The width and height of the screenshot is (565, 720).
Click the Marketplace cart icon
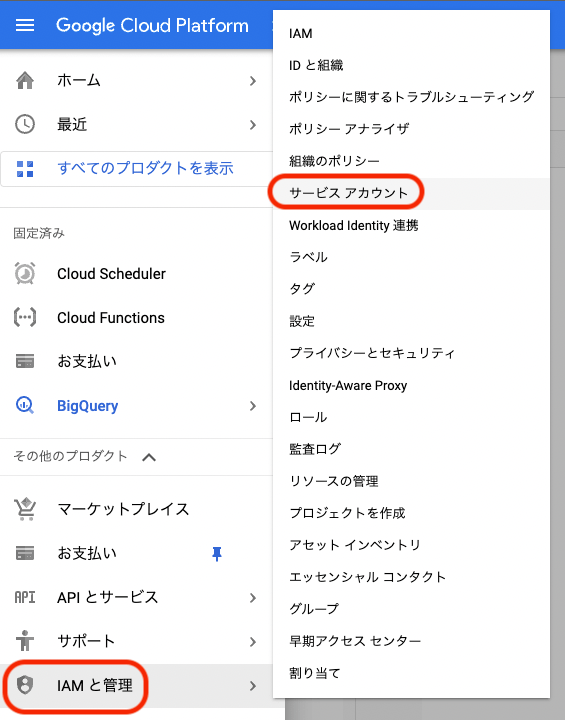[25, 509]
